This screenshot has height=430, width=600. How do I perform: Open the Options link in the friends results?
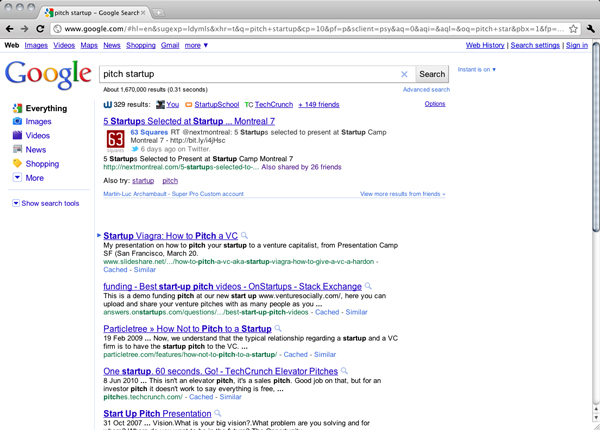click(x=435, y=104)
